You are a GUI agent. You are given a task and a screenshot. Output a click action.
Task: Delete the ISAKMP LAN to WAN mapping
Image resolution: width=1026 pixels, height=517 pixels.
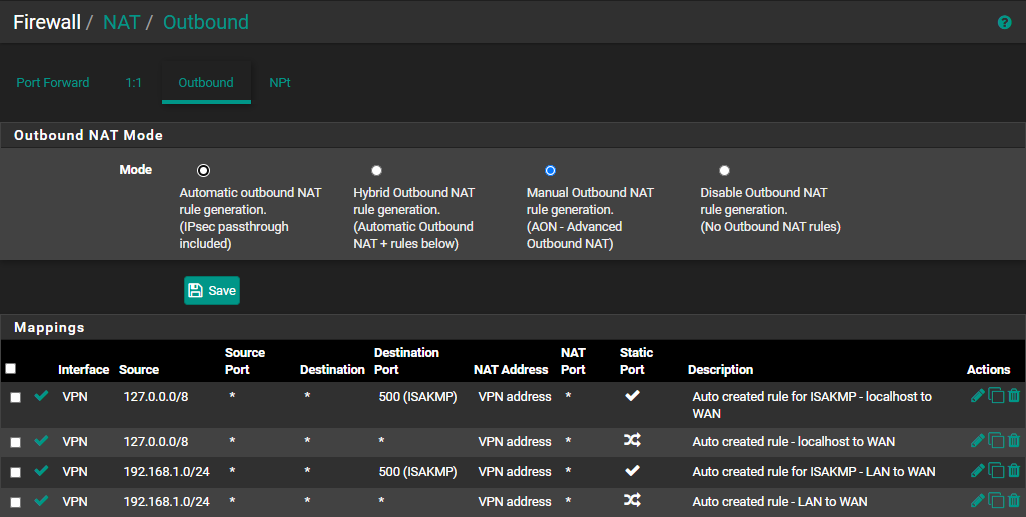(x=1014, y=471)
